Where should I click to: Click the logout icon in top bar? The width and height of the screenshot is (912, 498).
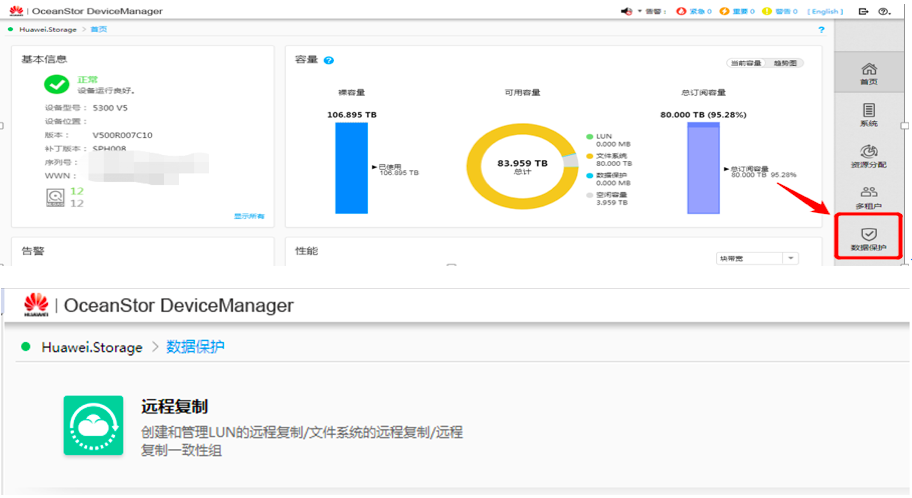pos(863,11)
